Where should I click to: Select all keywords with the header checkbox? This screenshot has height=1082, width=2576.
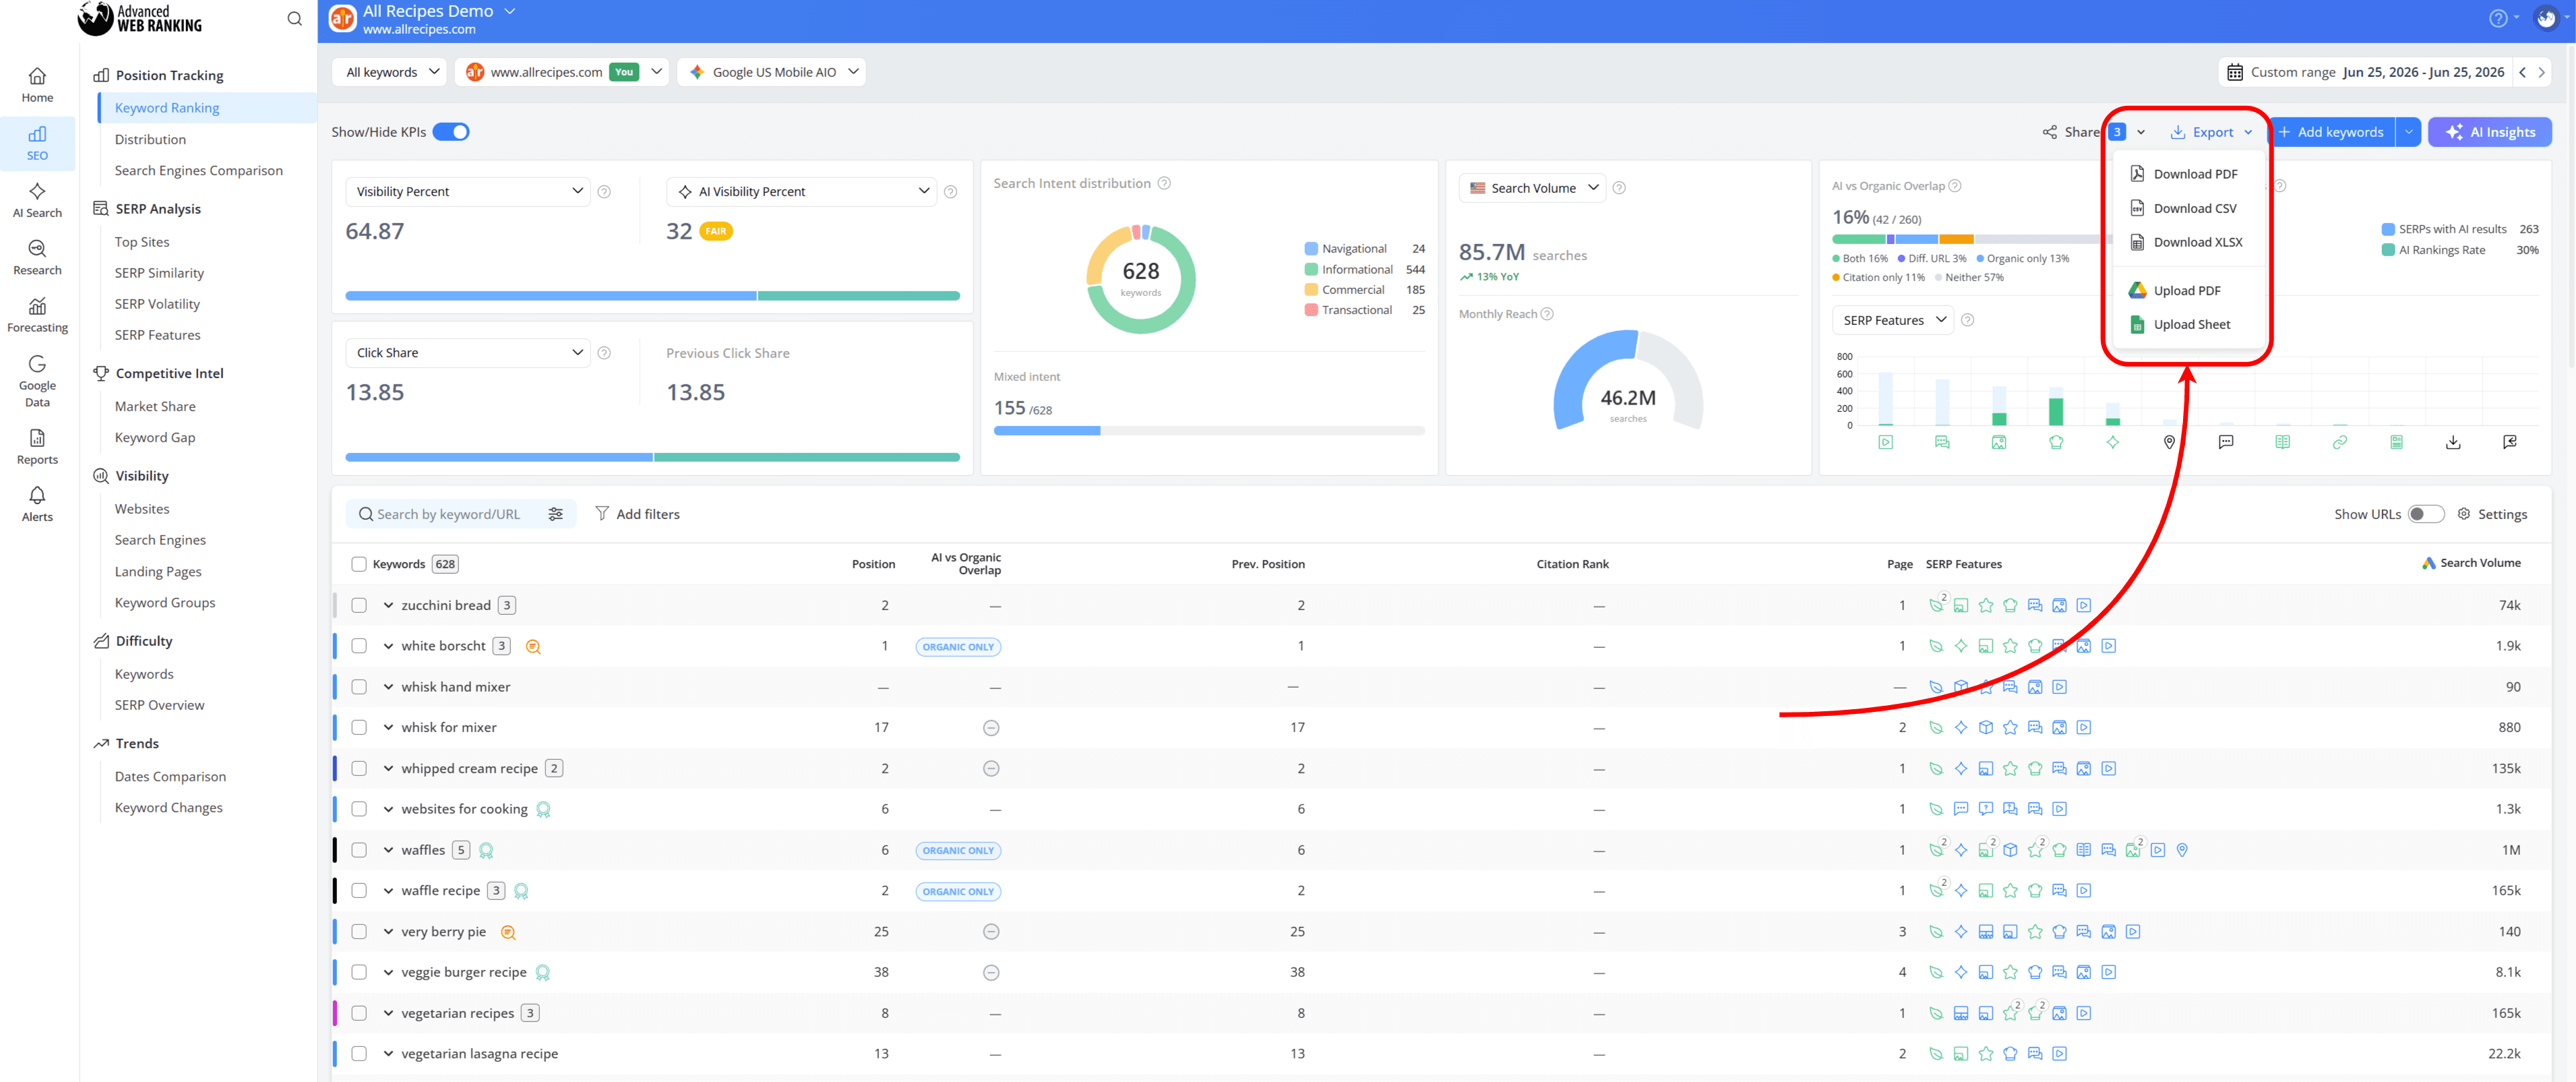(359, 564)
